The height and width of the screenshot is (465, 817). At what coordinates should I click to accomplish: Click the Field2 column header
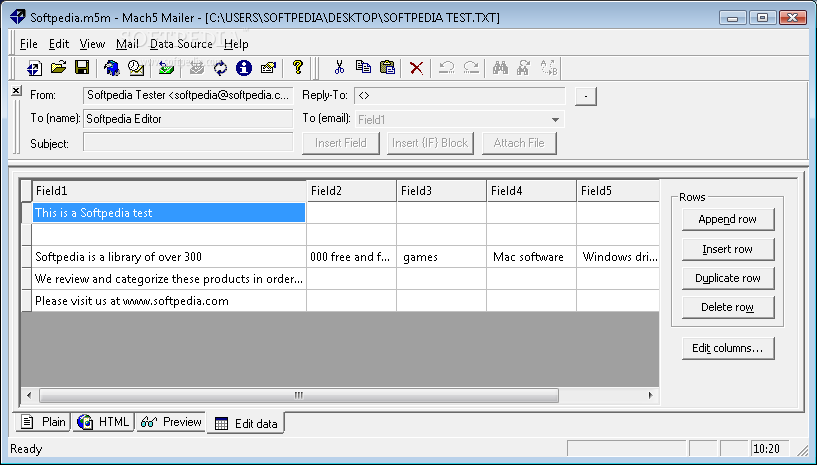[x=352, y=191]
